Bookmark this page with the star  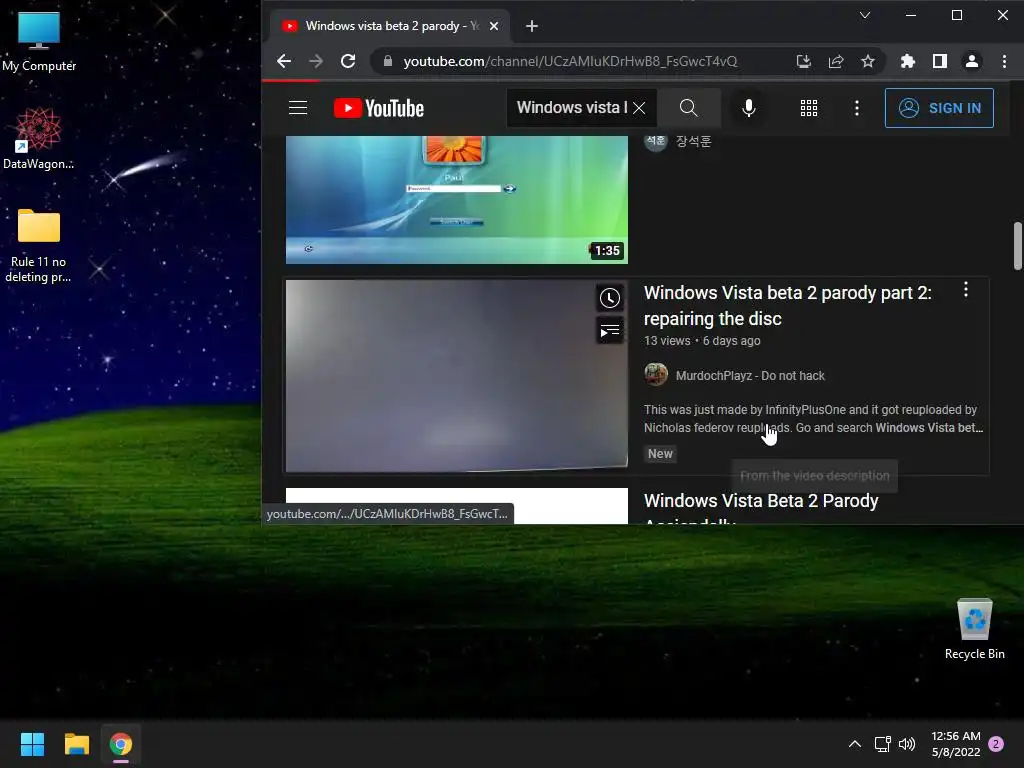[x=867, y=61]
